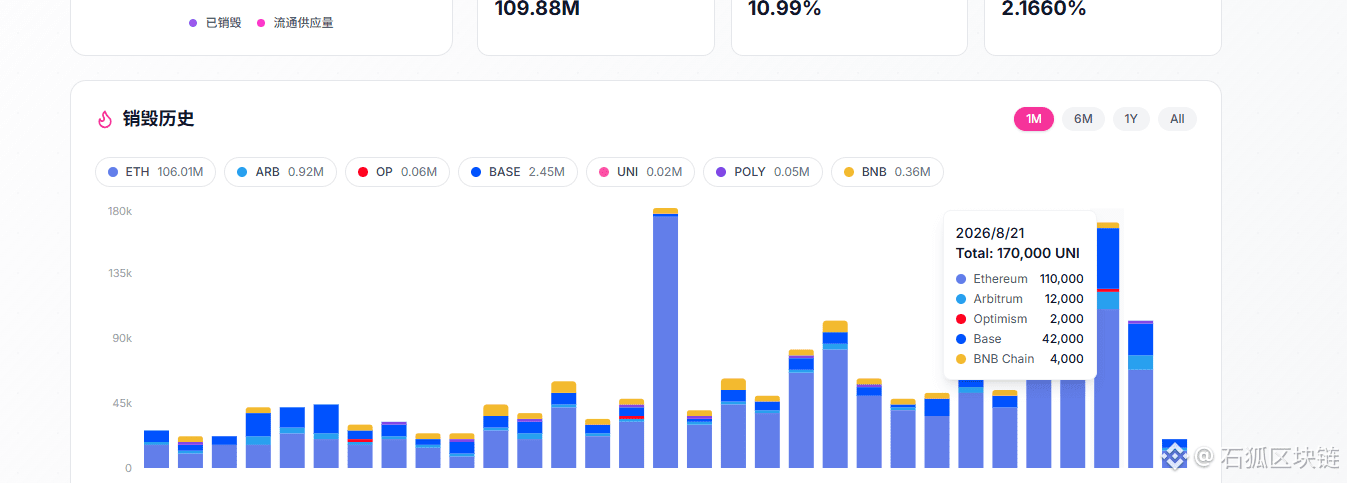Image resolution: width=1347 pixels, height=483 pixels.
Task: Click the 45k y-axis label
Action: [x=122, y=403]
